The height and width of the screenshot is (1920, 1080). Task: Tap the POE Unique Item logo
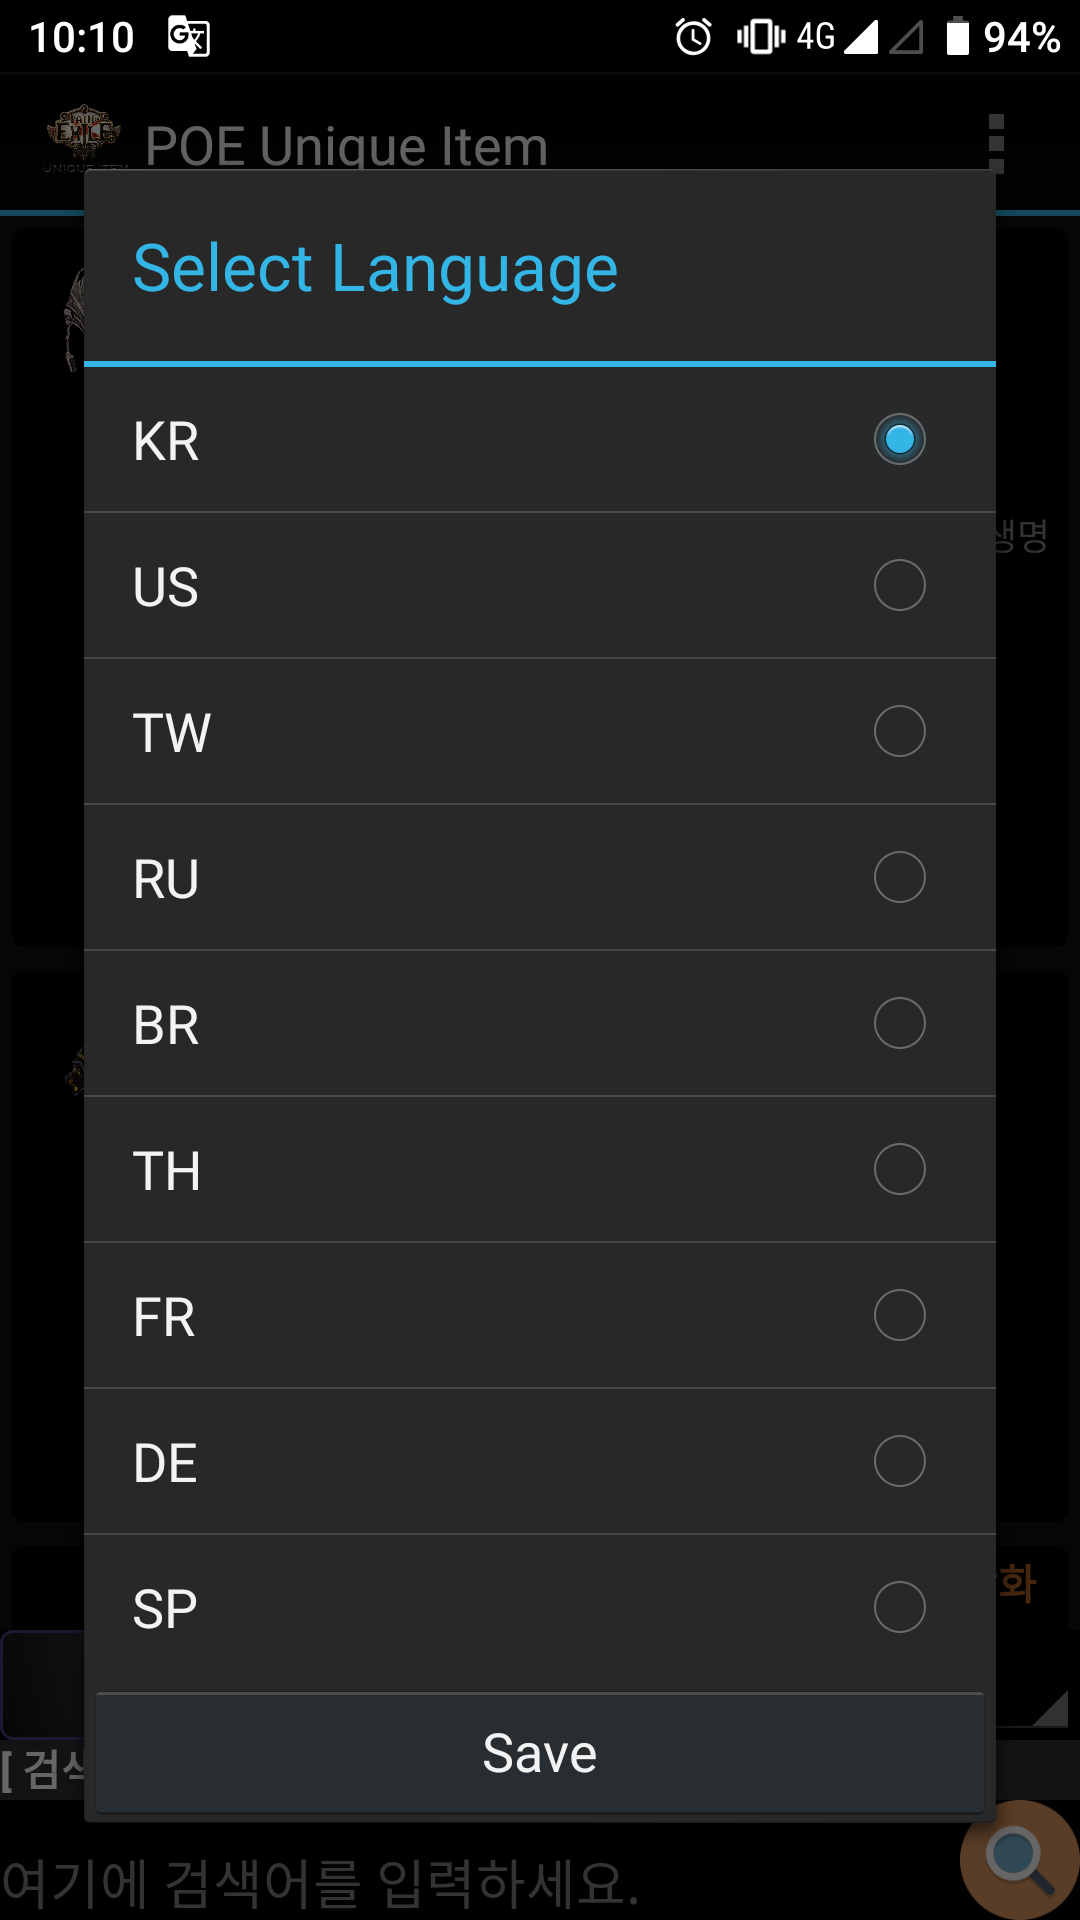pyautogui.click(x=84, y=138)
